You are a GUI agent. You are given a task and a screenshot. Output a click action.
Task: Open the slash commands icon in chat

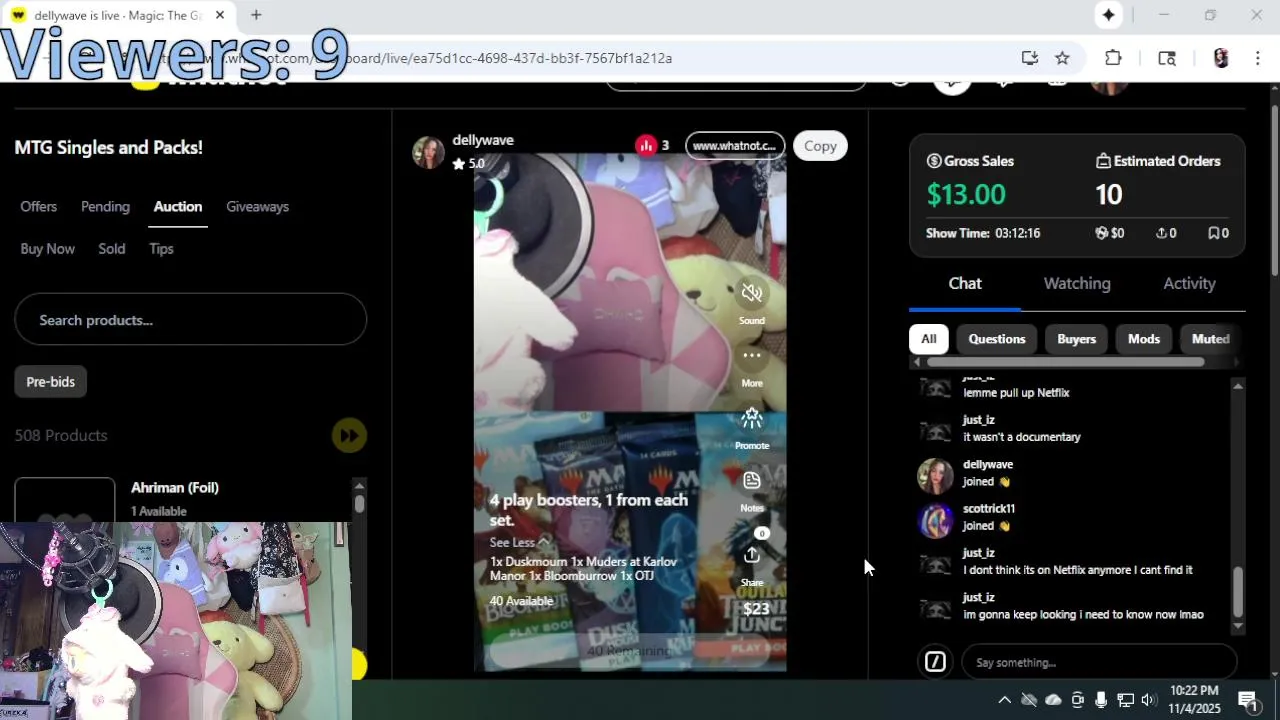pos(935,662)
